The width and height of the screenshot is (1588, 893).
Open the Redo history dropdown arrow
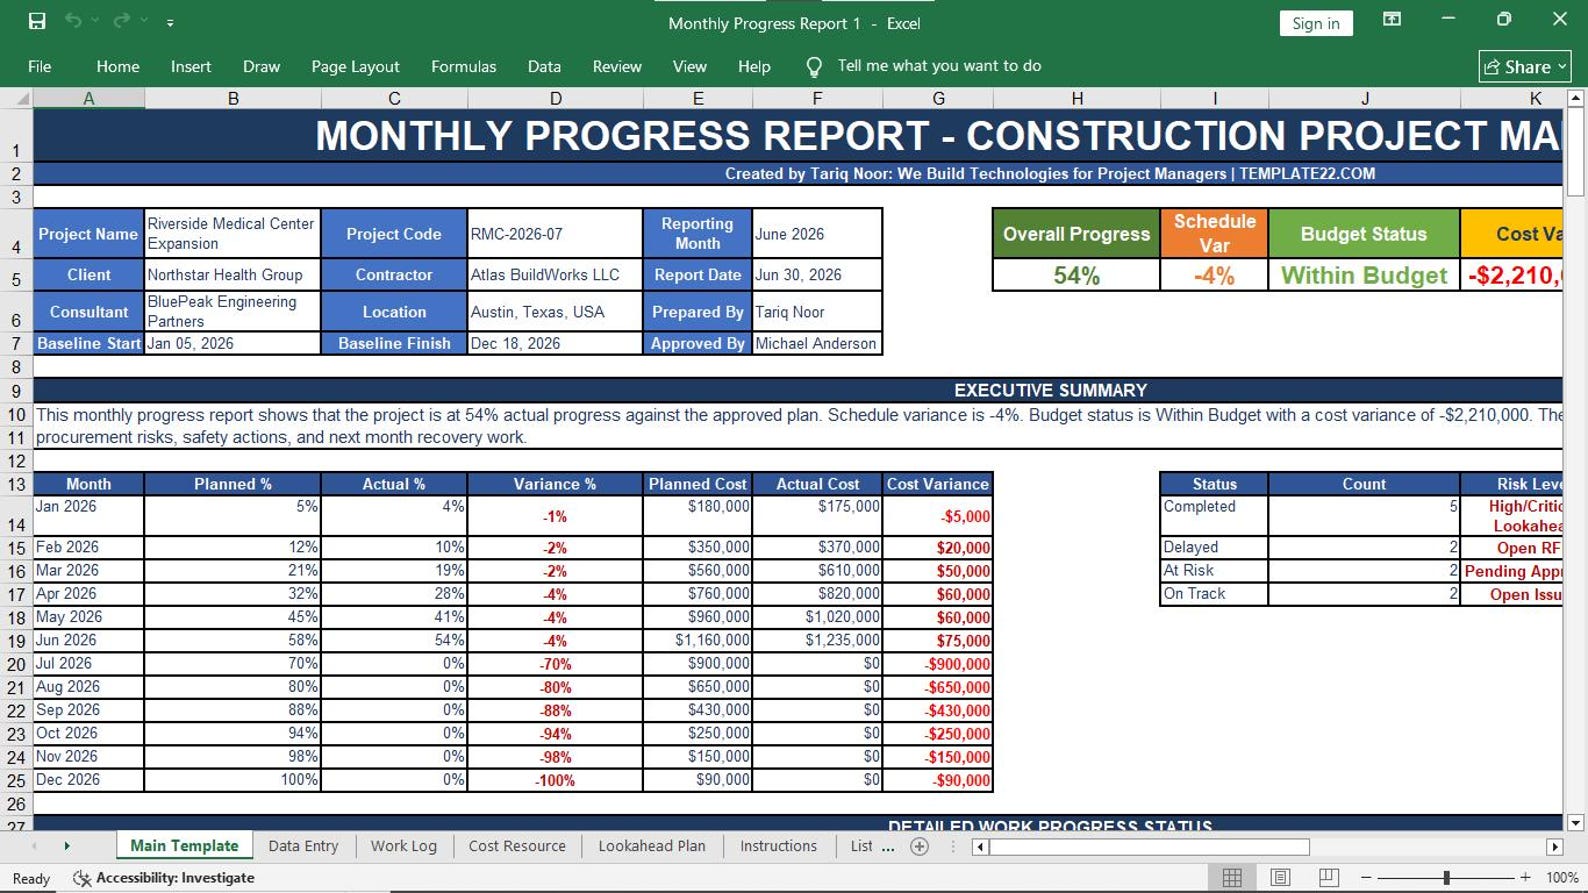coord(145,21)
